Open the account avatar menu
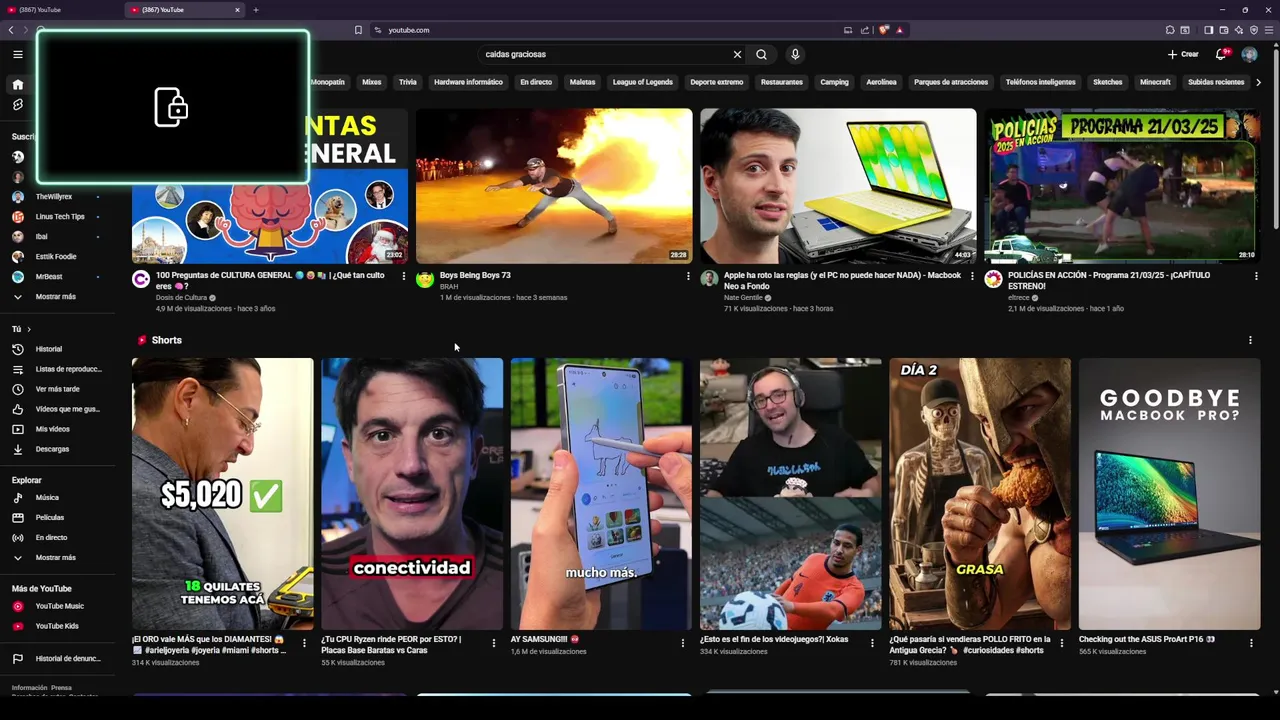The image size is (1280, 720). 1249,54
